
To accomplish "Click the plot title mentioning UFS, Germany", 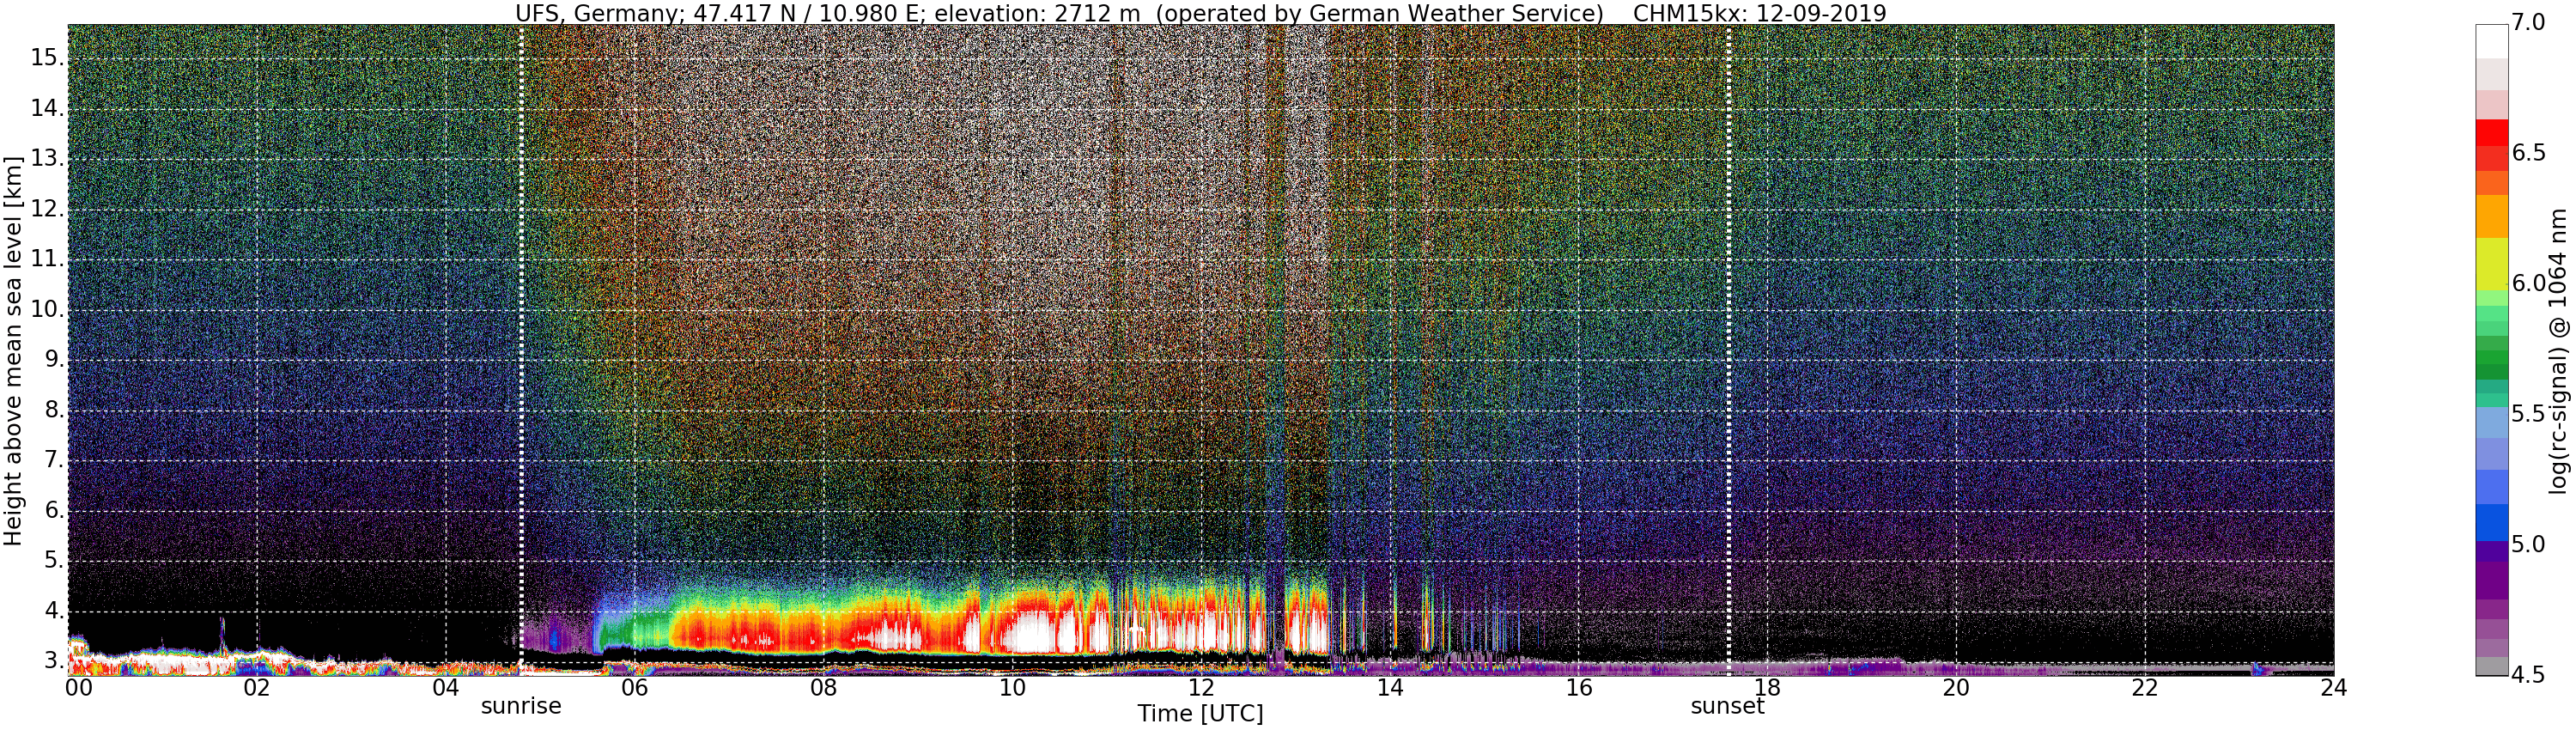I will point(1200,13).
